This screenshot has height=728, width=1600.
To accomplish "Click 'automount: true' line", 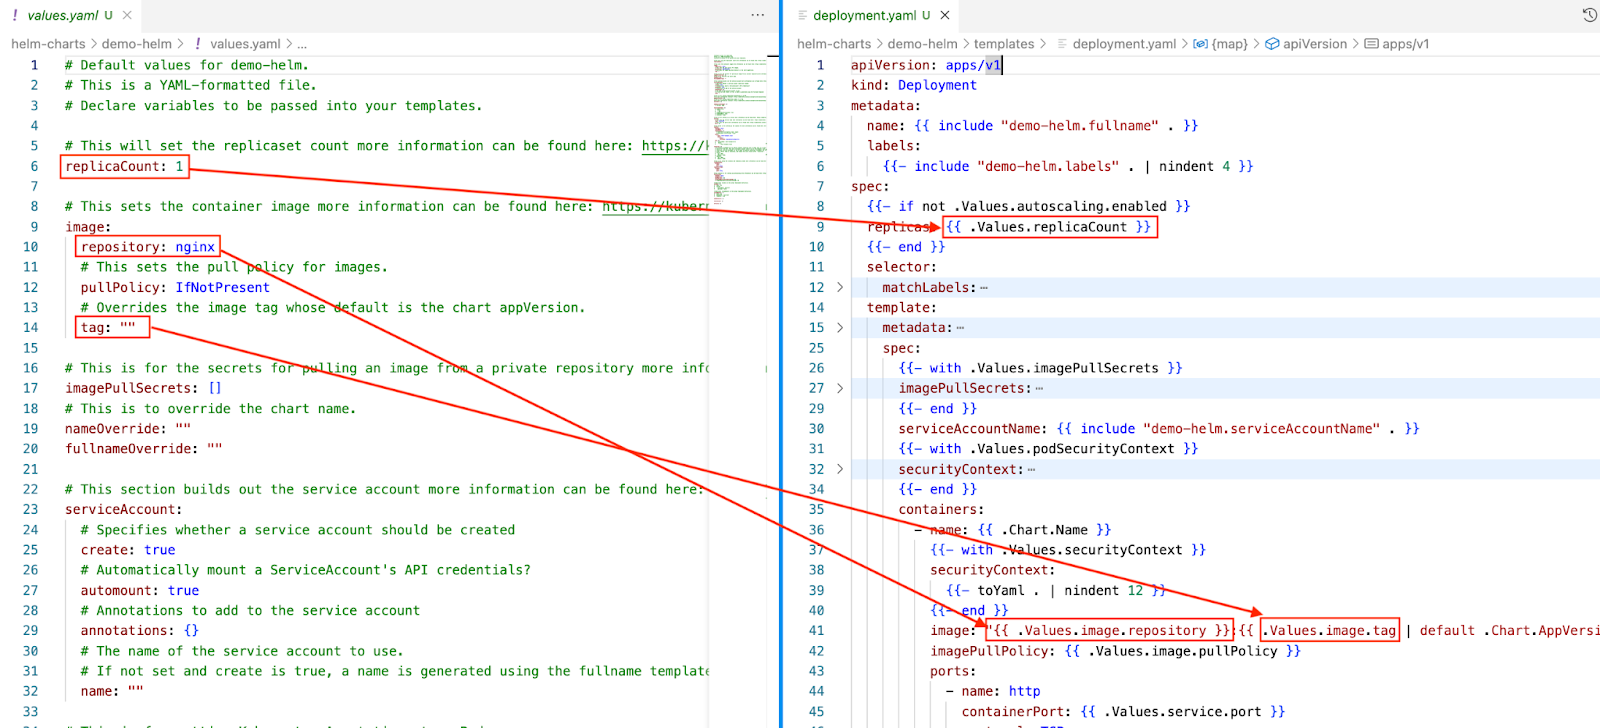I will (x=140, y=590).
